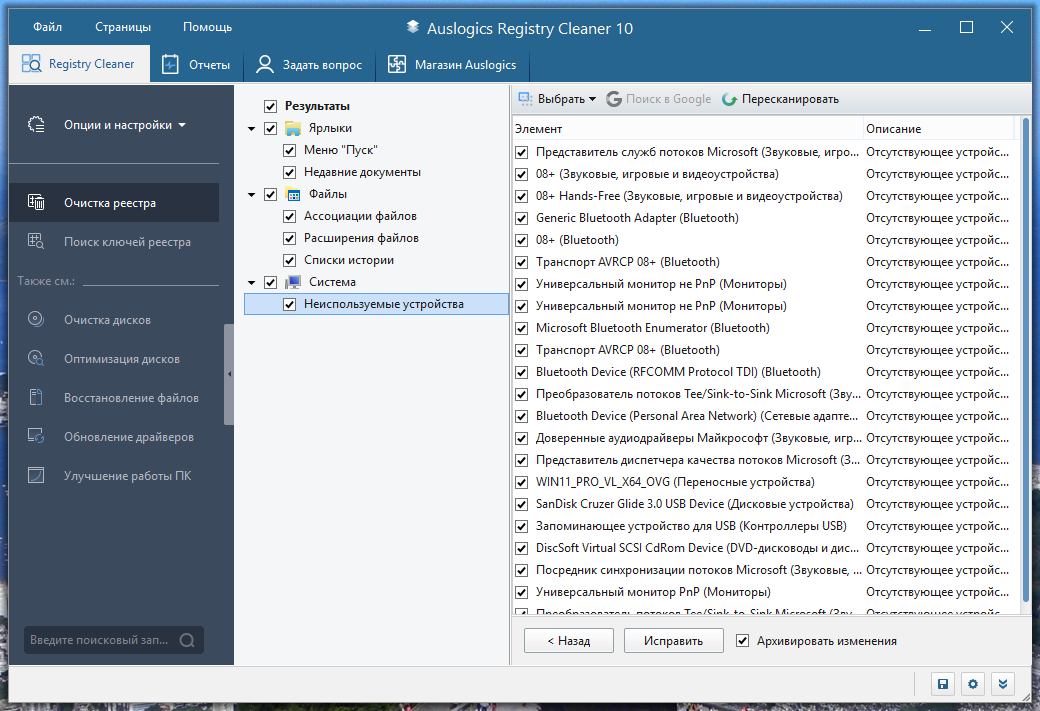The height and width of the screenshot is (711, 1040).
Task: Click the < Назад button
Action: [x=568, y=641]
